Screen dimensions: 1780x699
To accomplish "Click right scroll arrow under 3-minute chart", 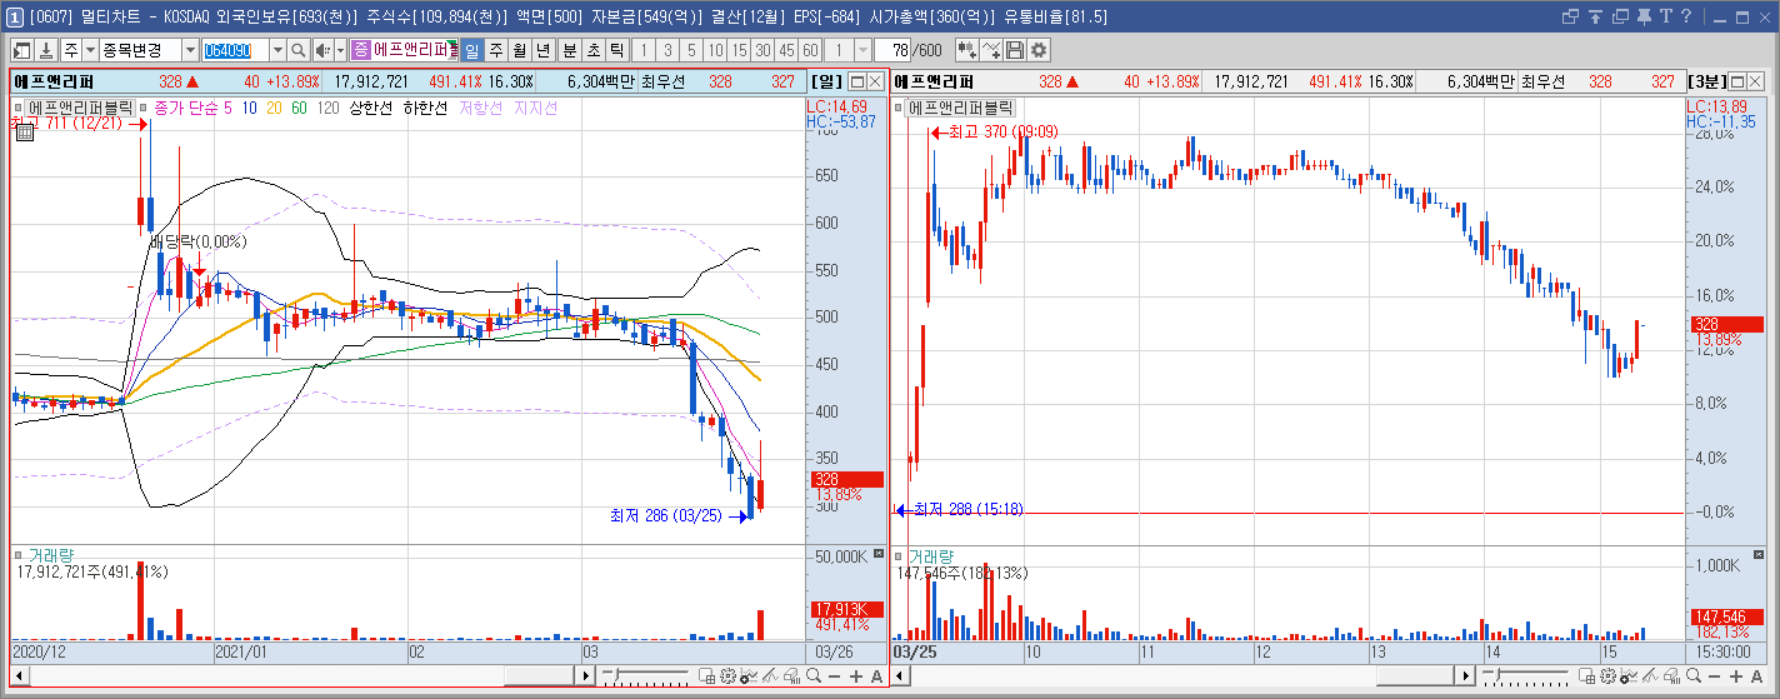I will click(x=1464, y=677).
